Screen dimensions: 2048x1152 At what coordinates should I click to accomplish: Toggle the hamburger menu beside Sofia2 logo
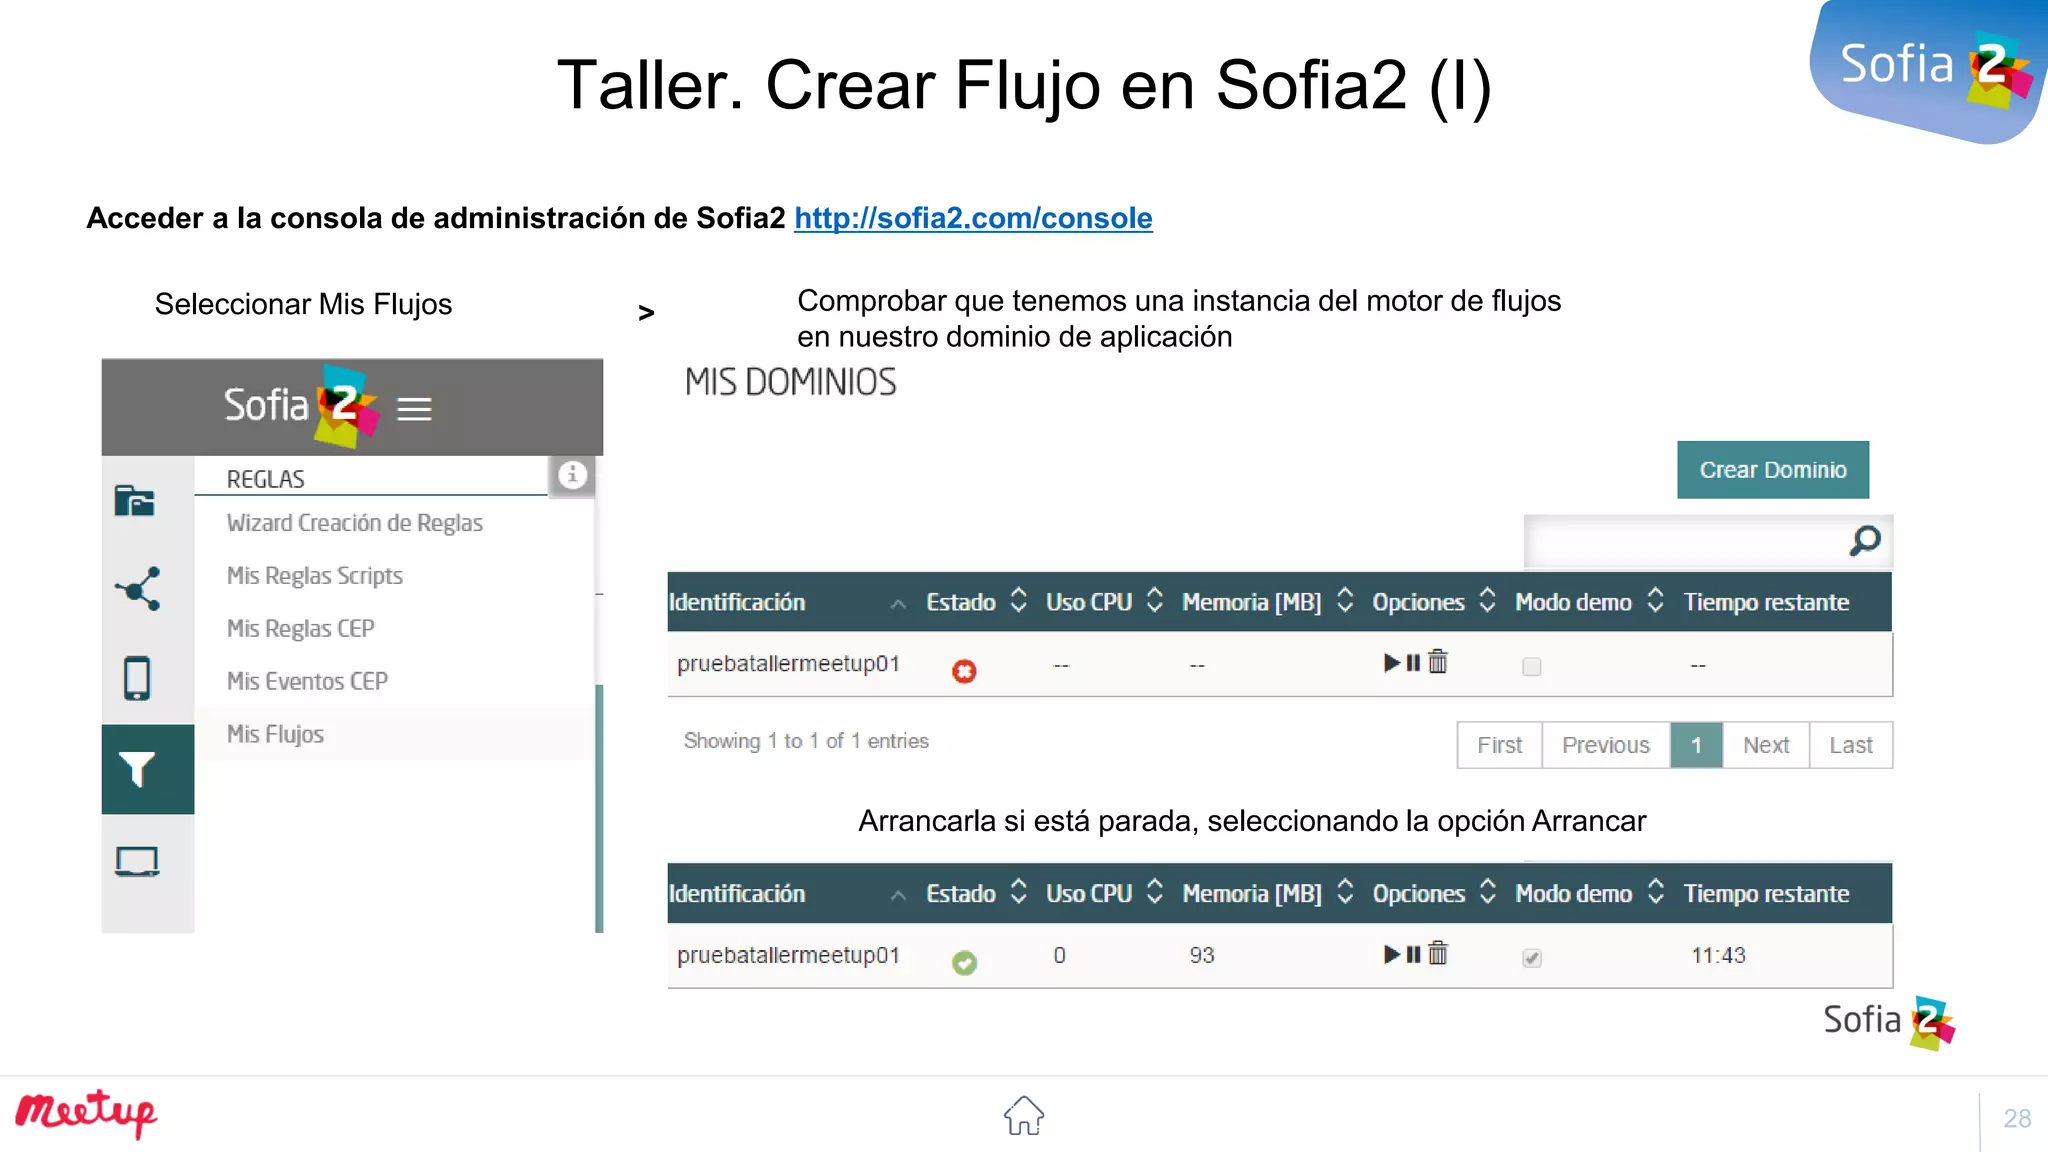coord(414,409)
